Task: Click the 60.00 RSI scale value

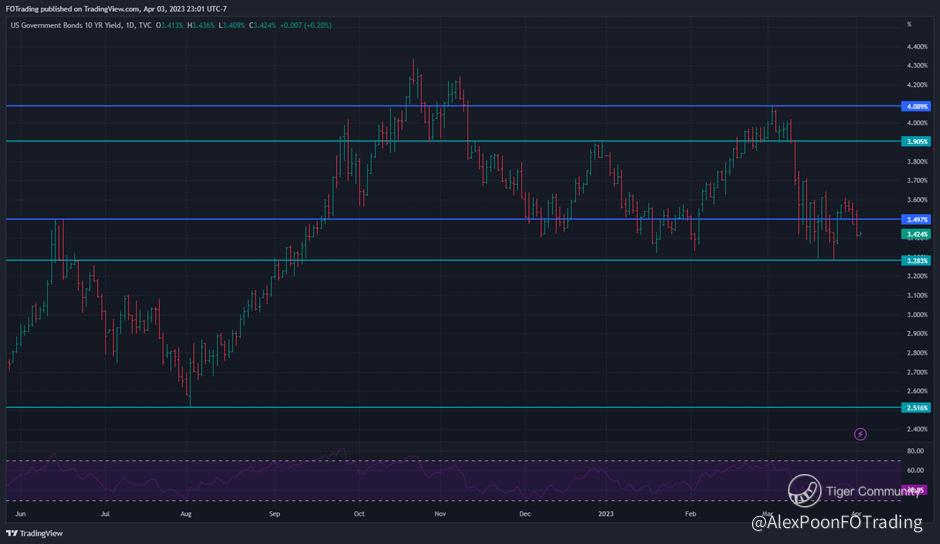Action: pyautogui.click(x=915, y=470)
